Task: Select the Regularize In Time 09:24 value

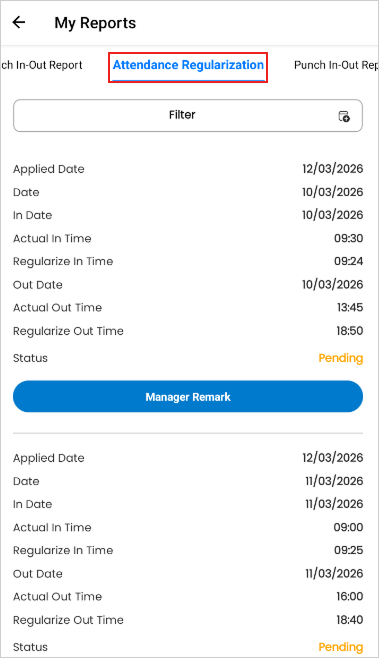Action: coord(348,261)
